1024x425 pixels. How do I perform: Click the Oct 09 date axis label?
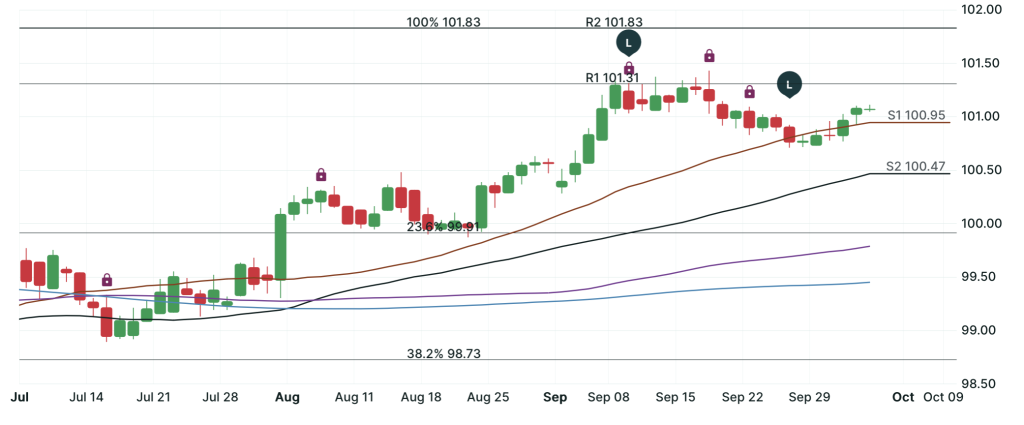coord(943,397)
